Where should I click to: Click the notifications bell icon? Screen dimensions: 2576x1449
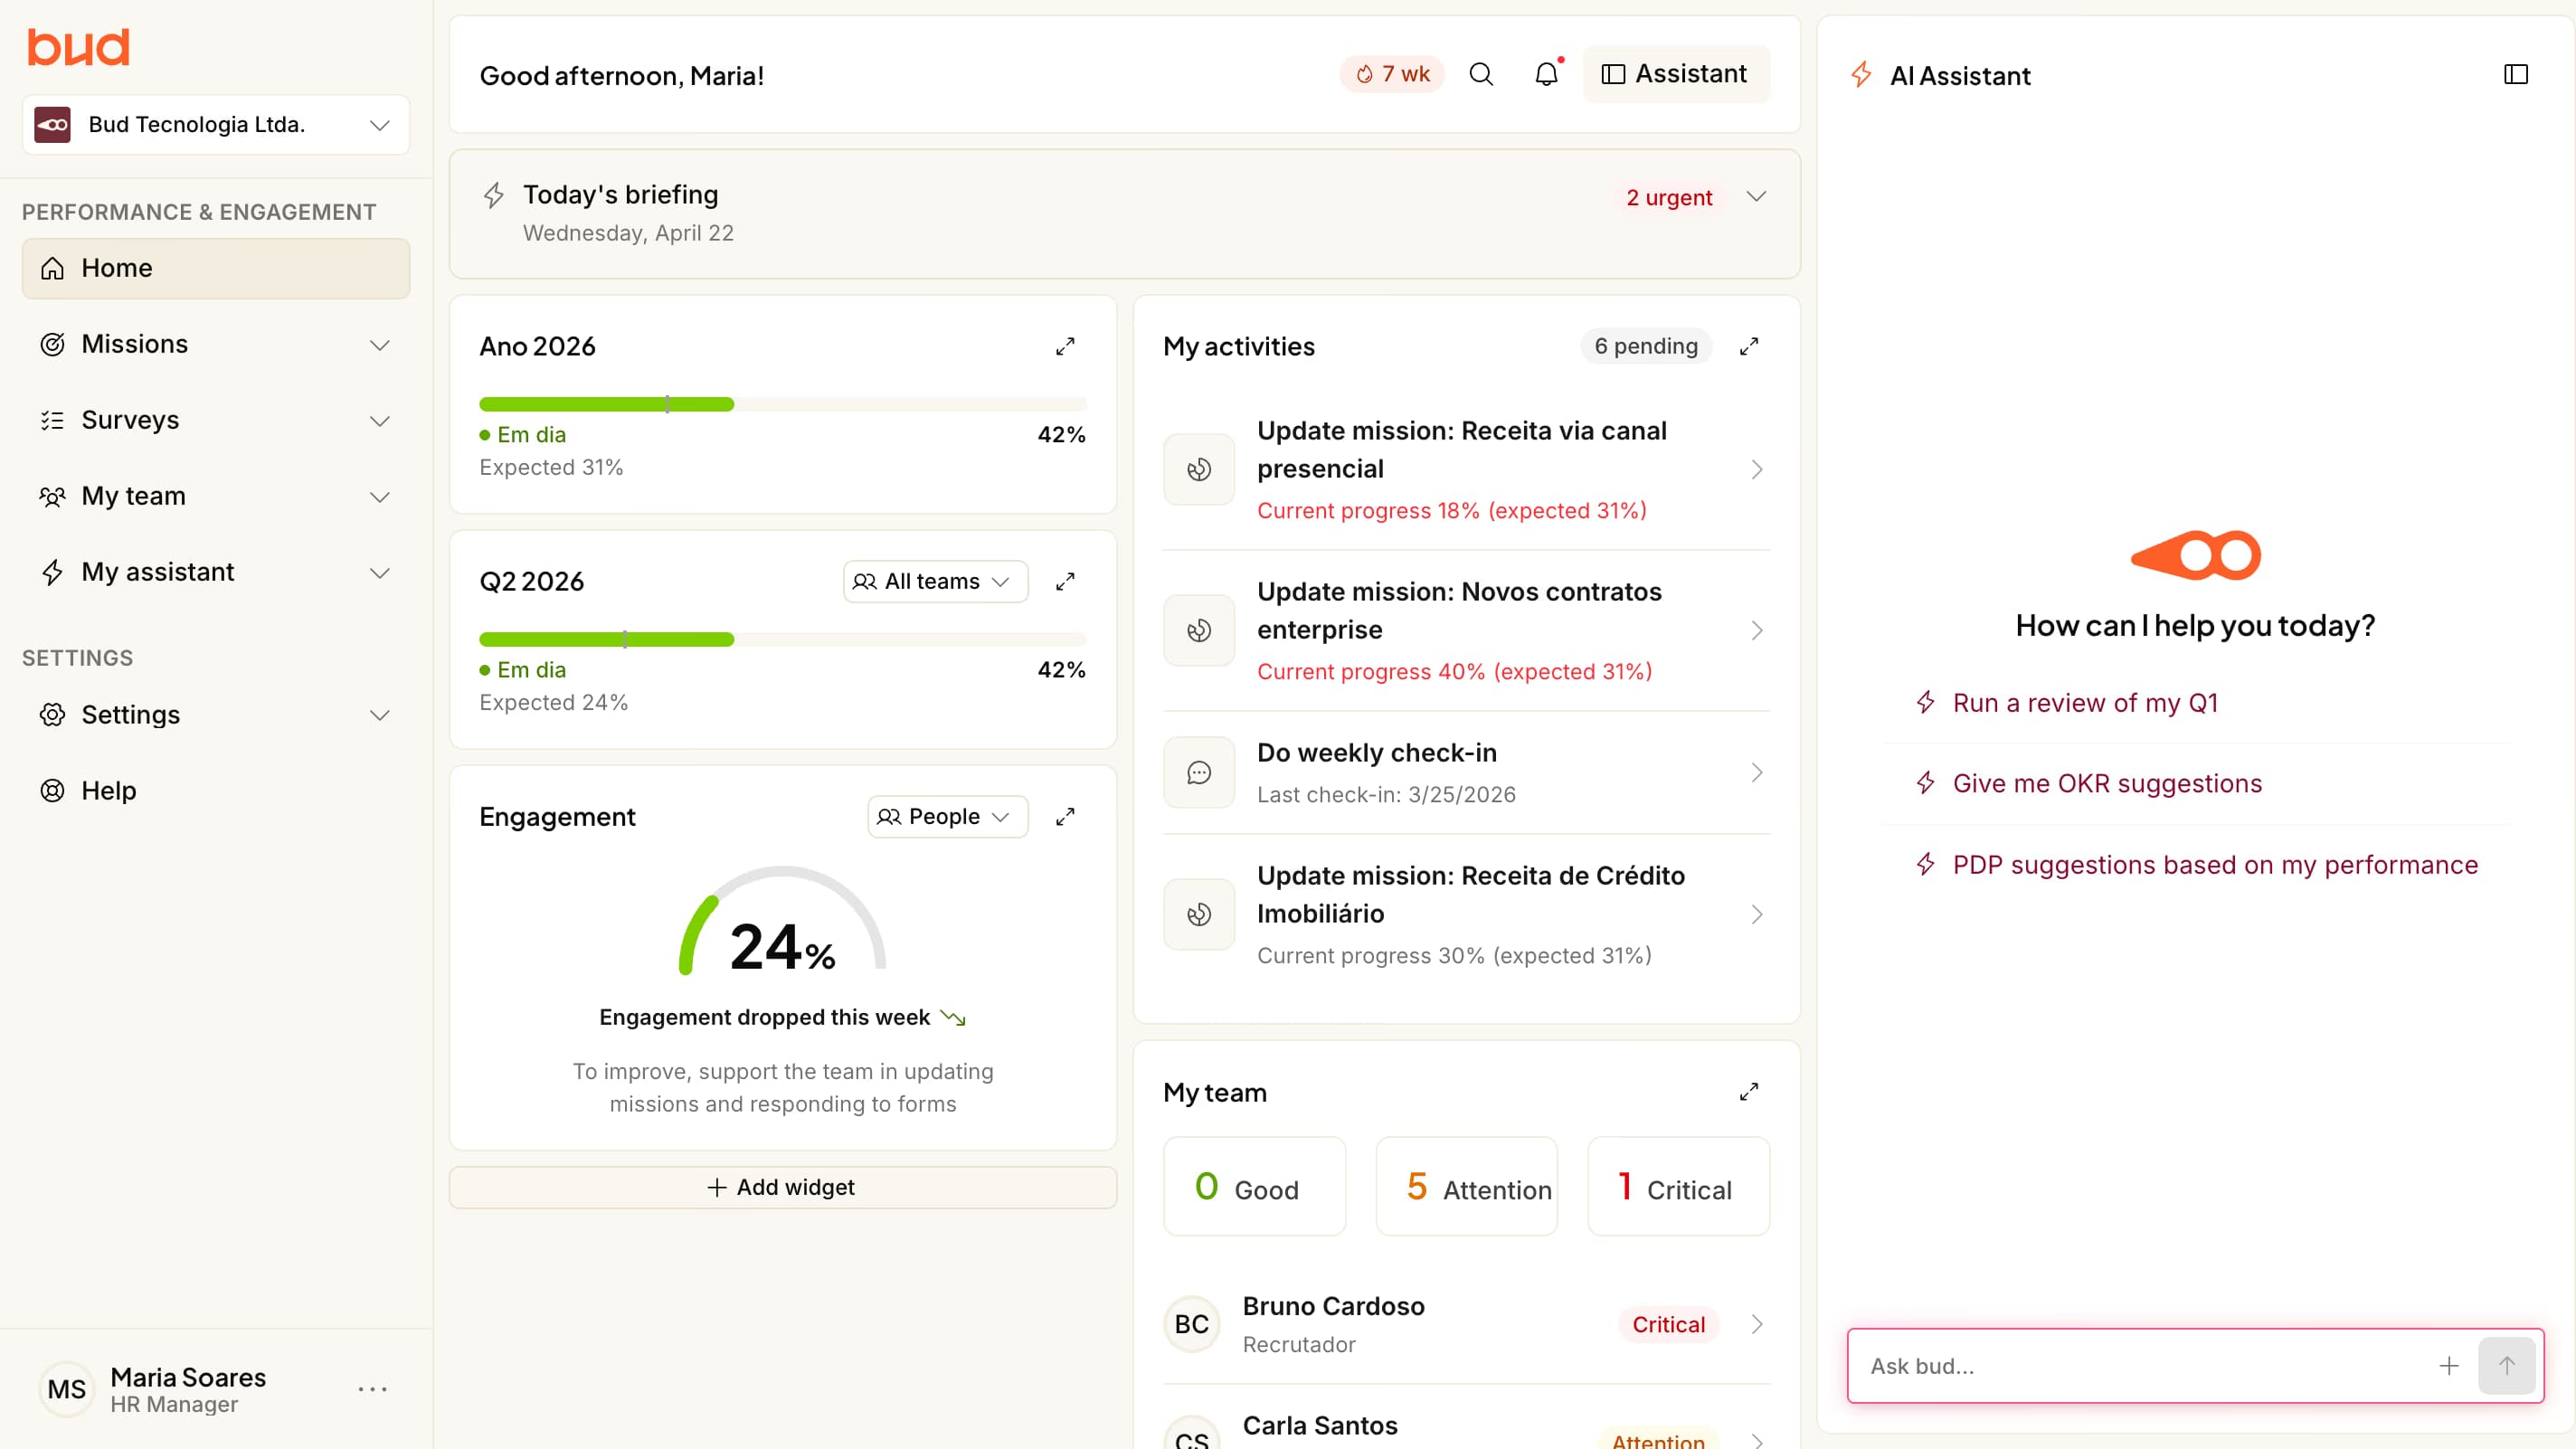pyautogui.click(x=1546, y=73)
